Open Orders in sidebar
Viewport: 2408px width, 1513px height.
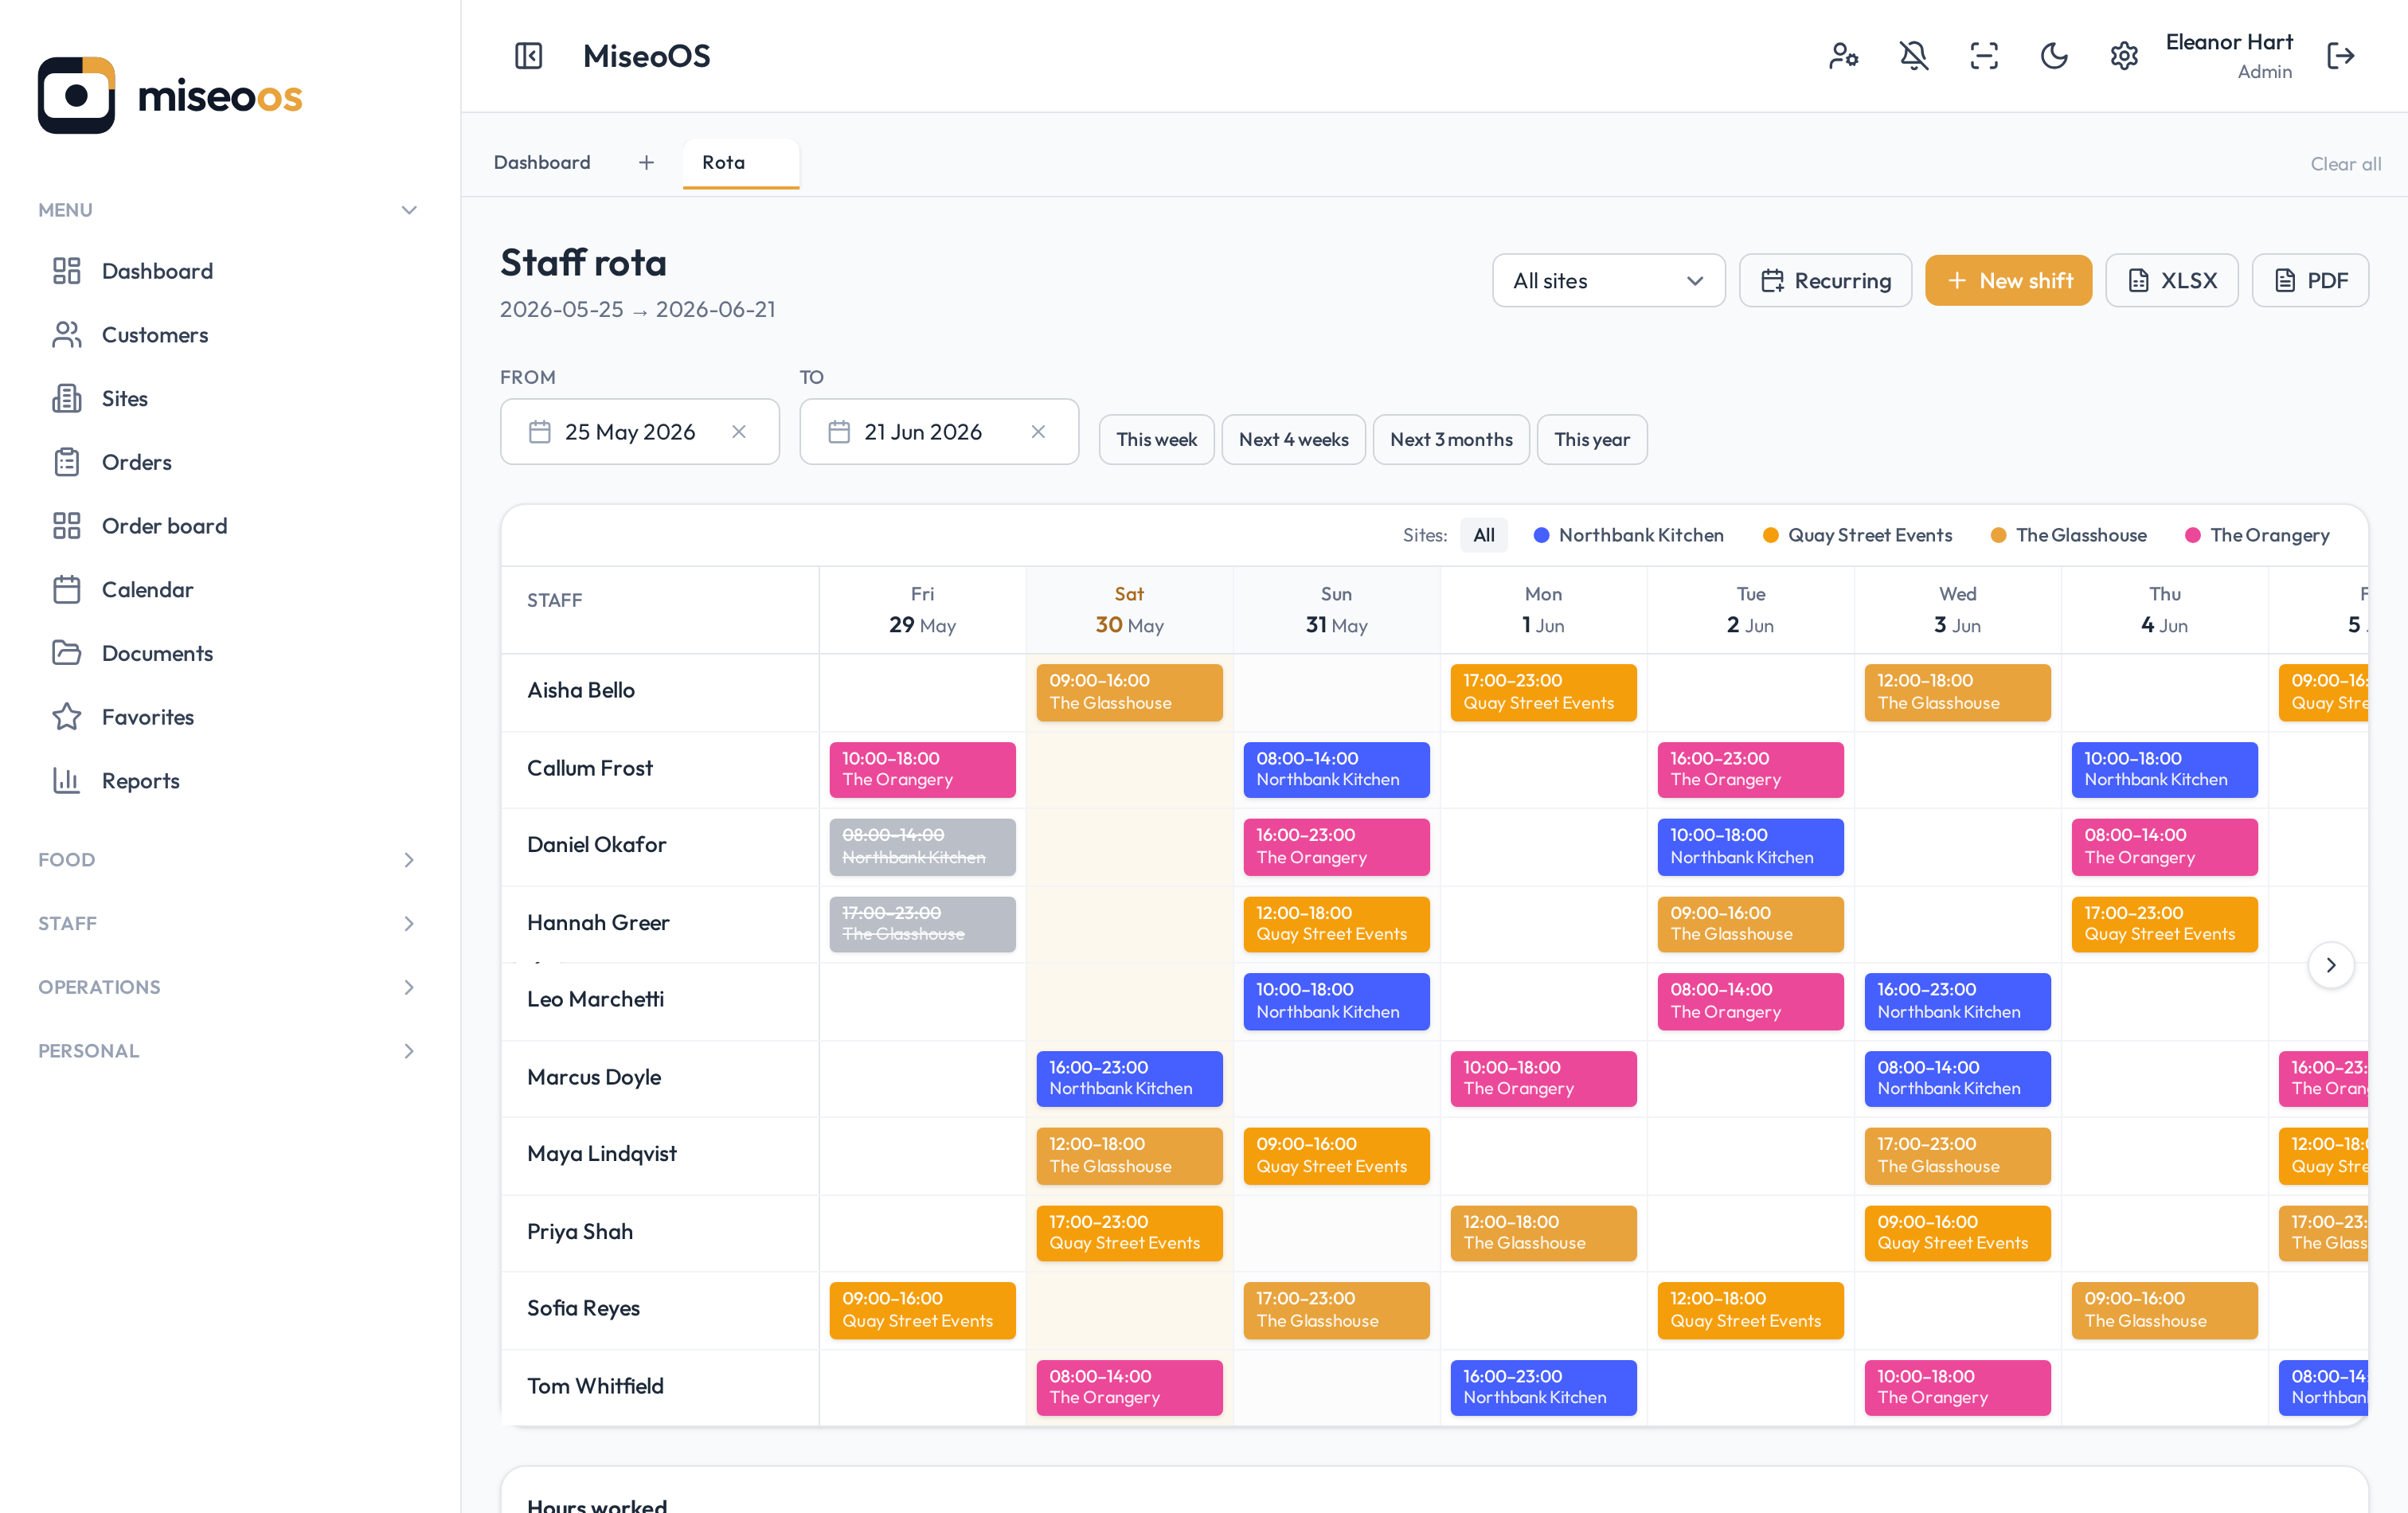click(x=230, y=462)
